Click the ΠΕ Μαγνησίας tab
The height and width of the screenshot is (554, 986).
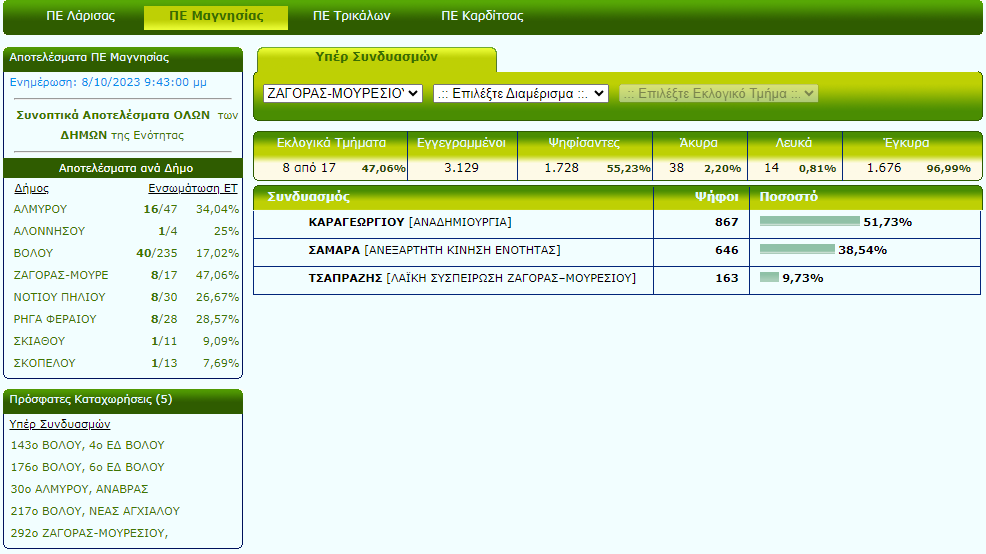click(x=216, y=17)
